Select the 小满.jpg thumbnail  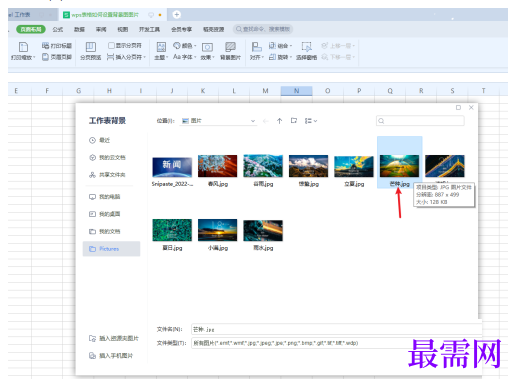[218, 230]
